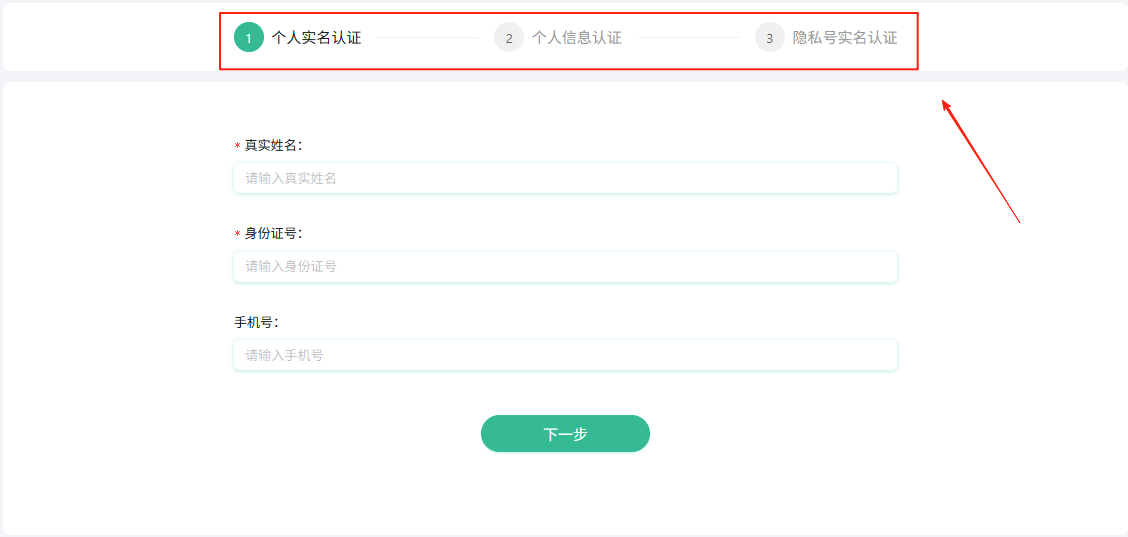Open the 个人实名认证 step
Screen dimensions: 1128x537
tap(316, 38)
